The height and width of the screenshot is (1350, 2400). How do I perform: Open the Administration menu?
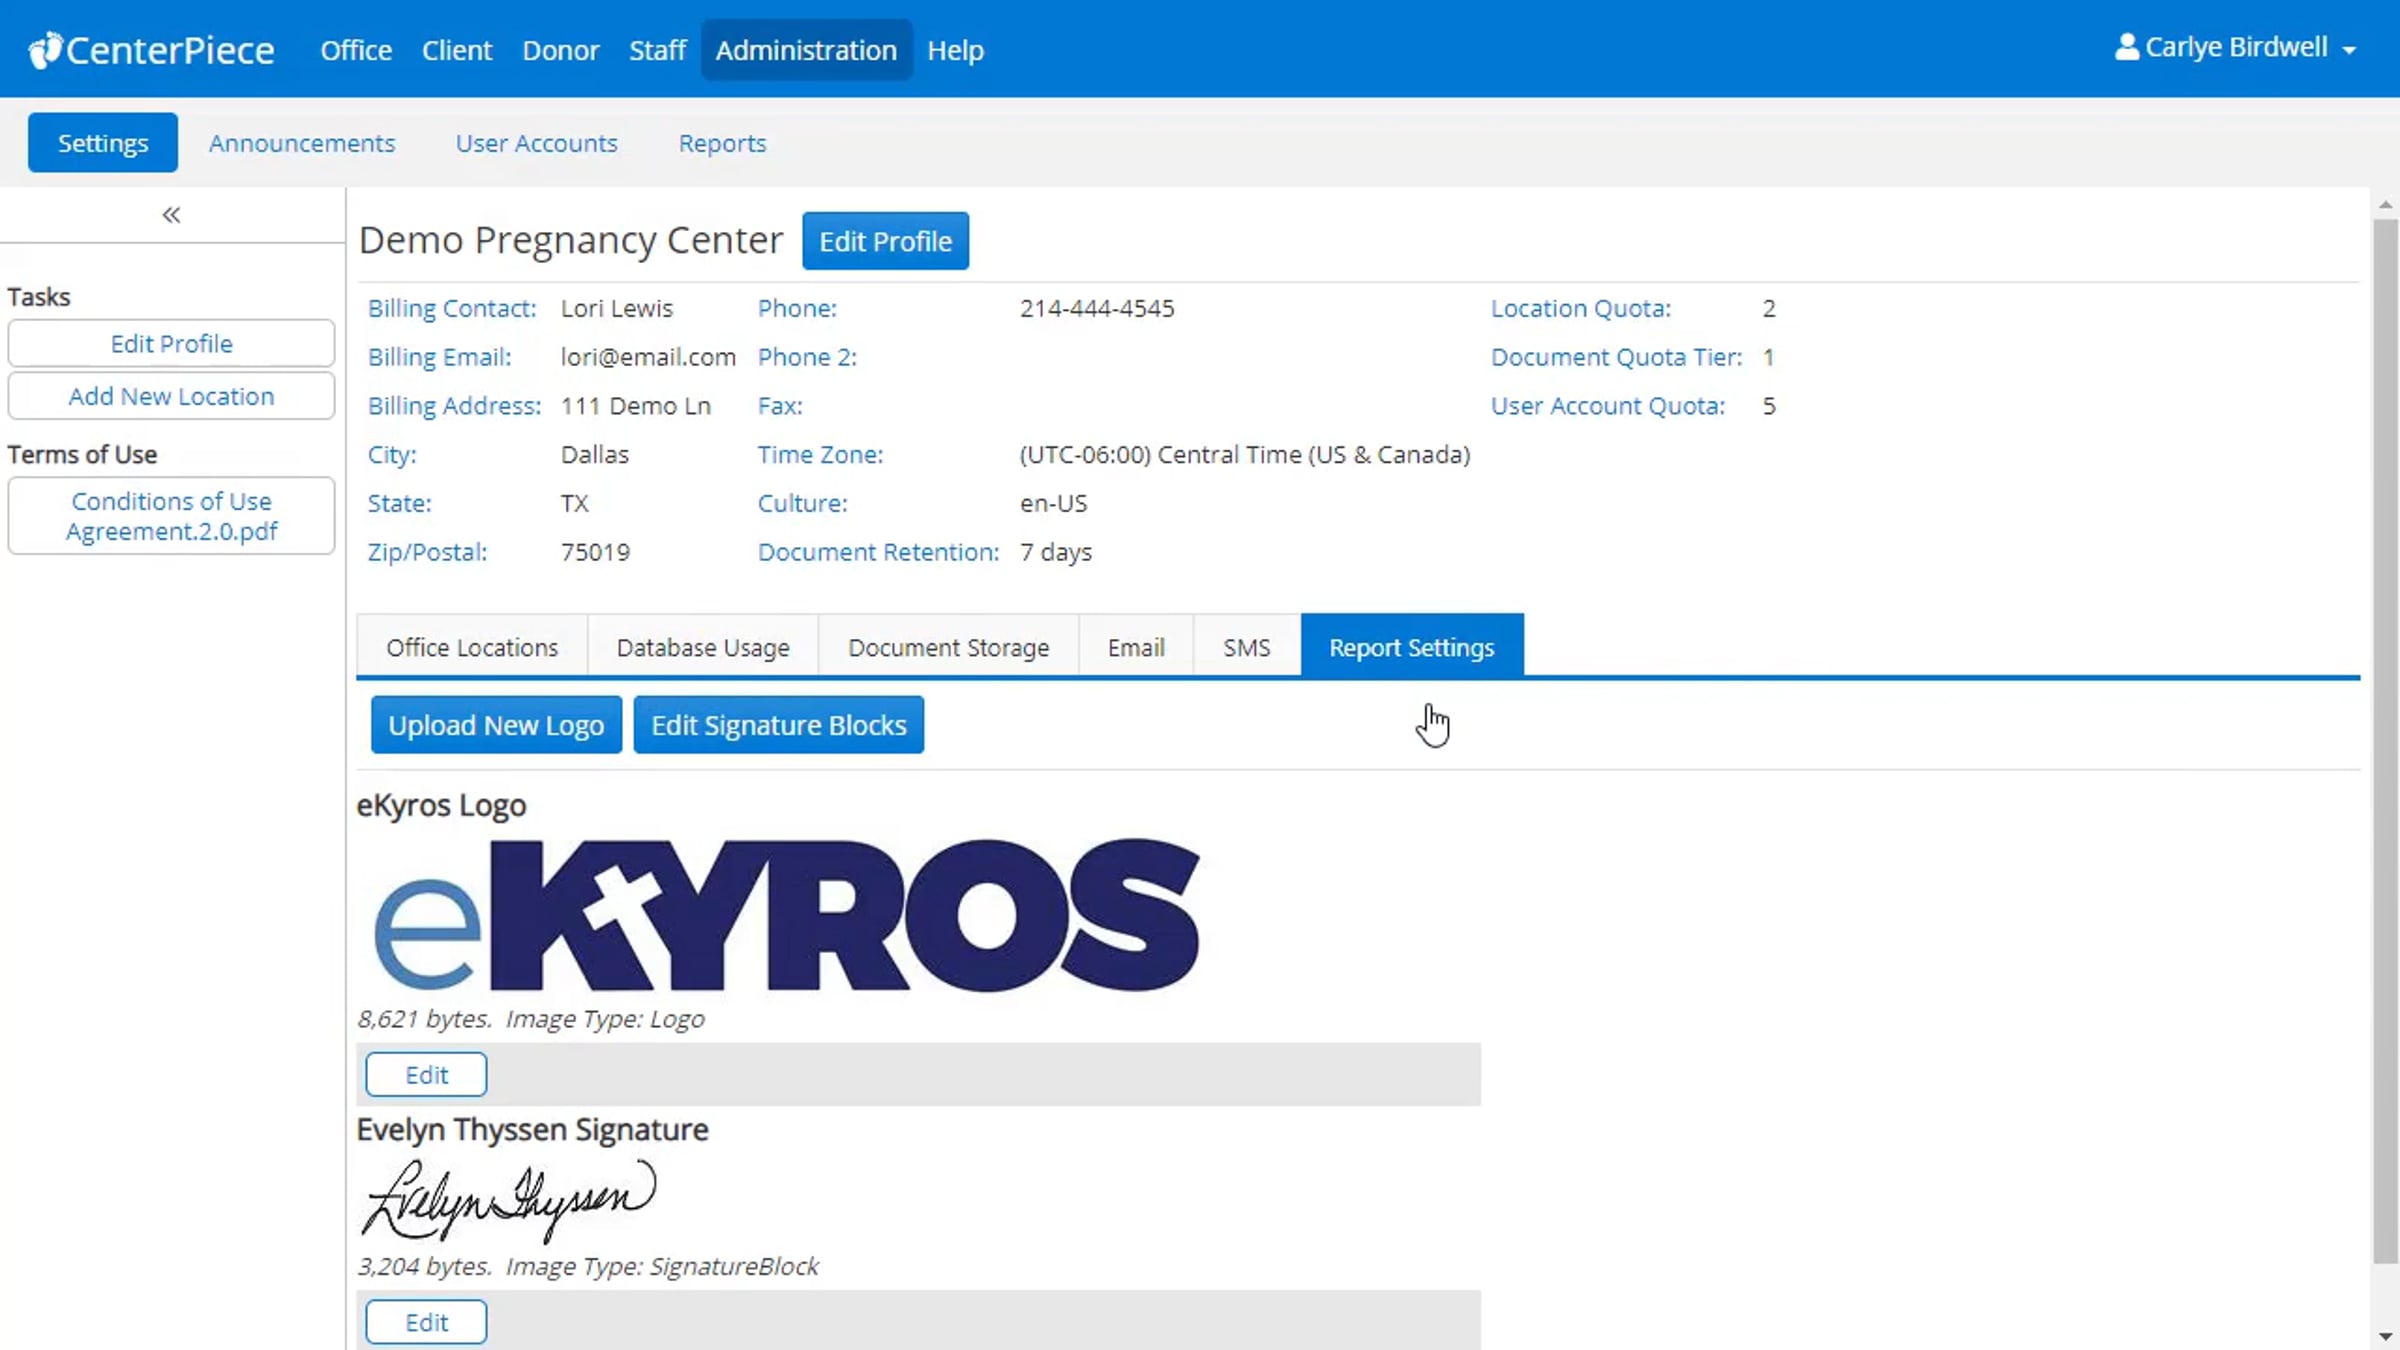(x=806, y=49)
